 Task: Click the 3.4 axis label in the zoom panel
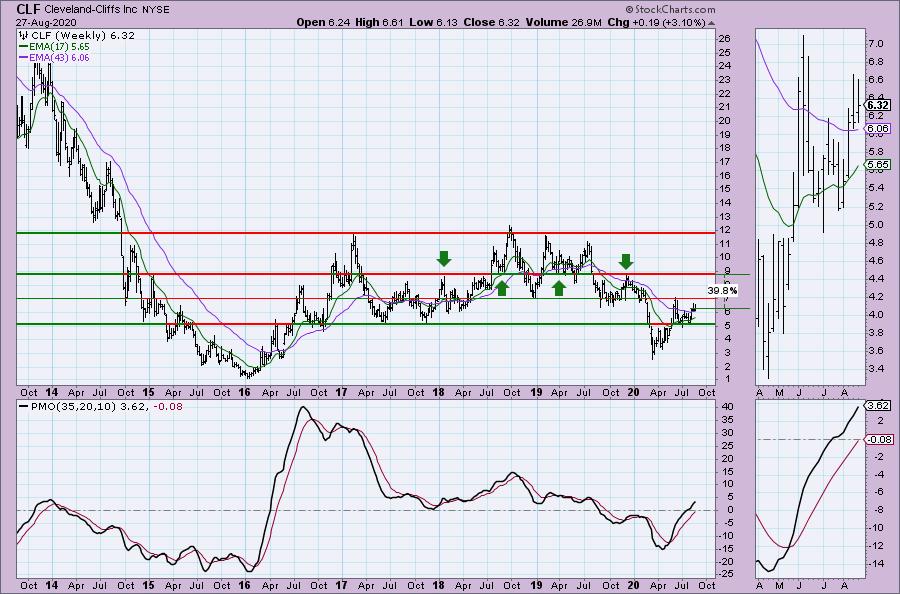[x=875, y=368]
